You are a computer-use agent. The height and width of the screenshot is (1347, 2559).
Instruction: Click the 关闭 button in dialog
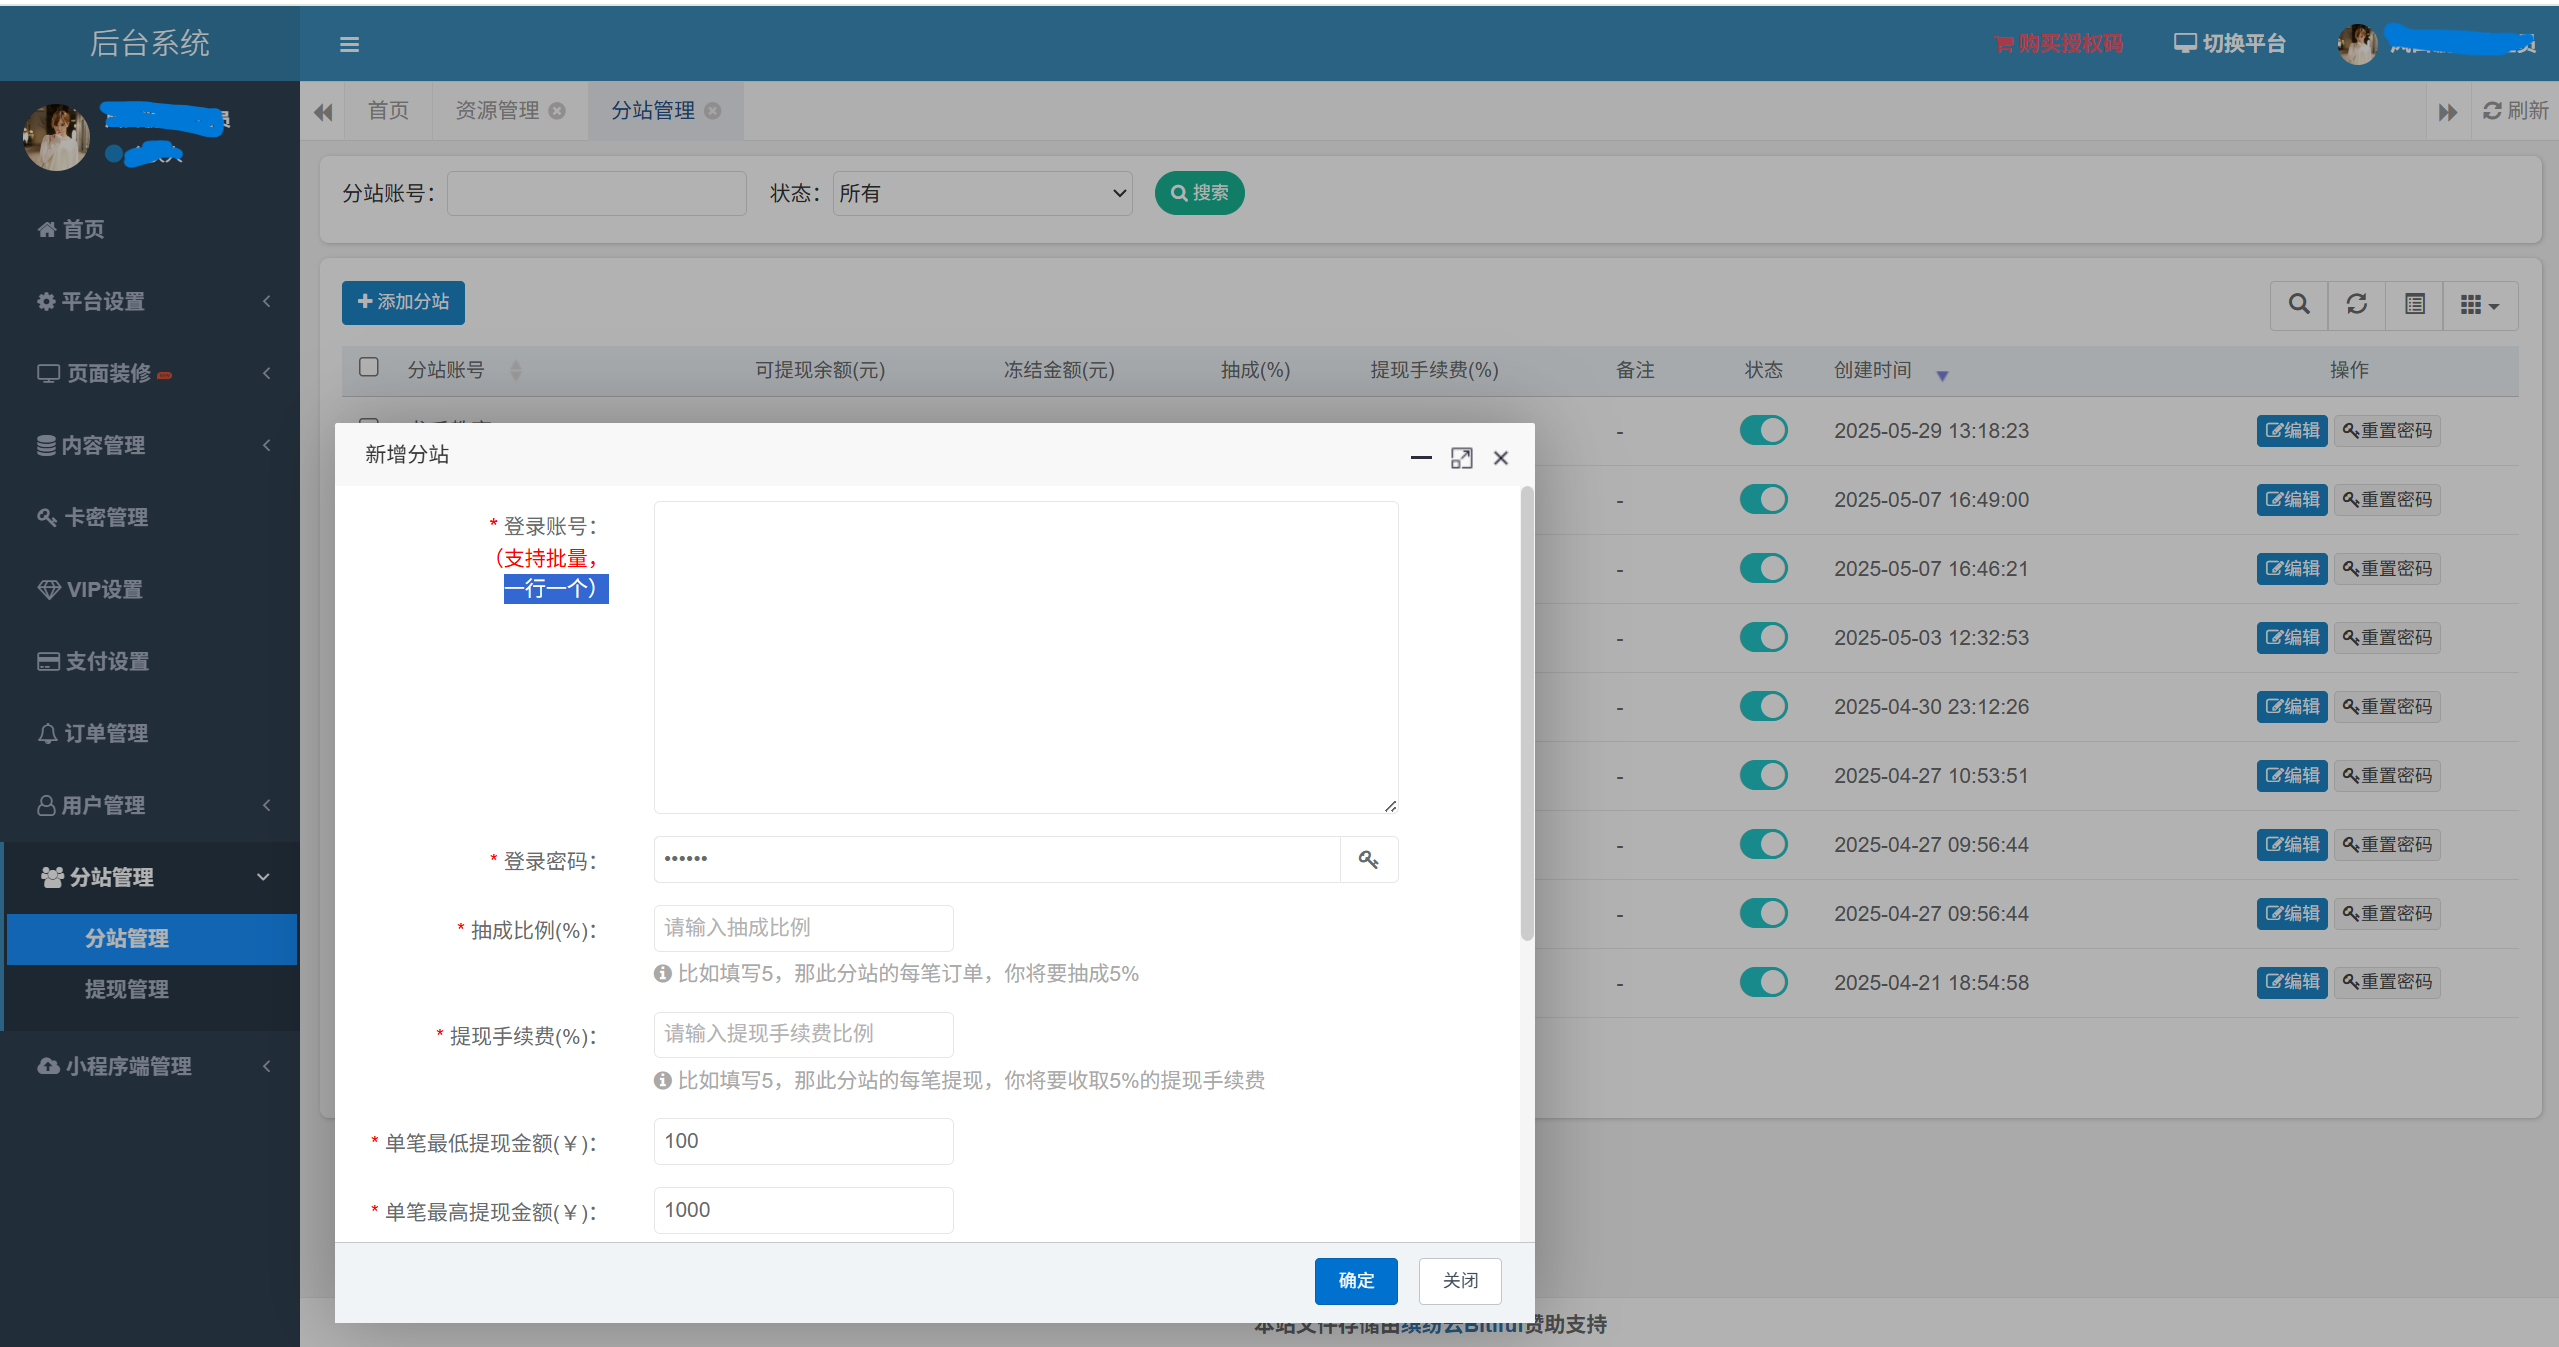tap(1459, 1280)
